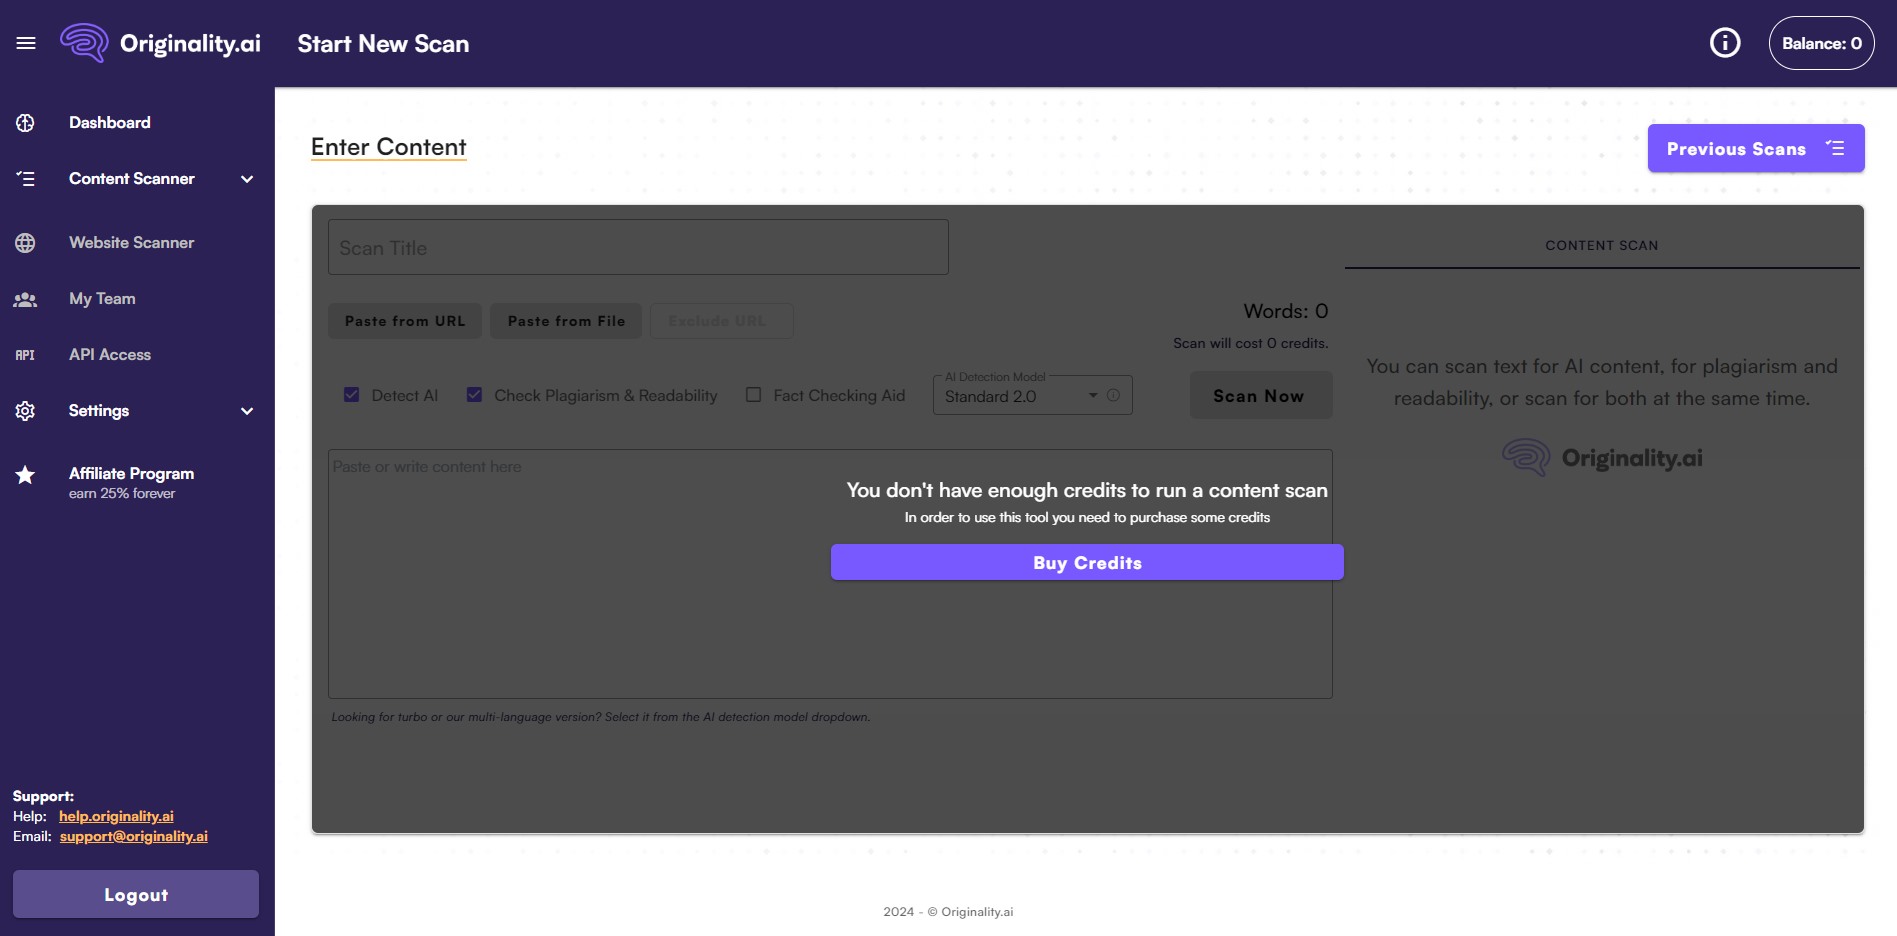Click Paste from URL button
Image resolution: width=1897 pixels, height=936 pixels.
pyautogui.click(x=405, y=321)
